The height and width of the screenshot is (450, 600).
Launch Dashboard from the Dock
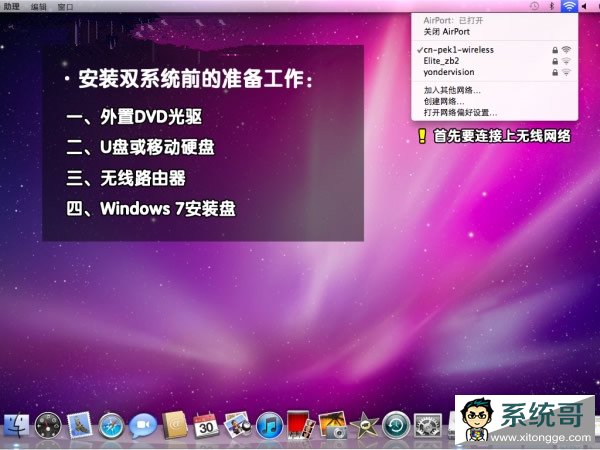click(x=48, y=426)
